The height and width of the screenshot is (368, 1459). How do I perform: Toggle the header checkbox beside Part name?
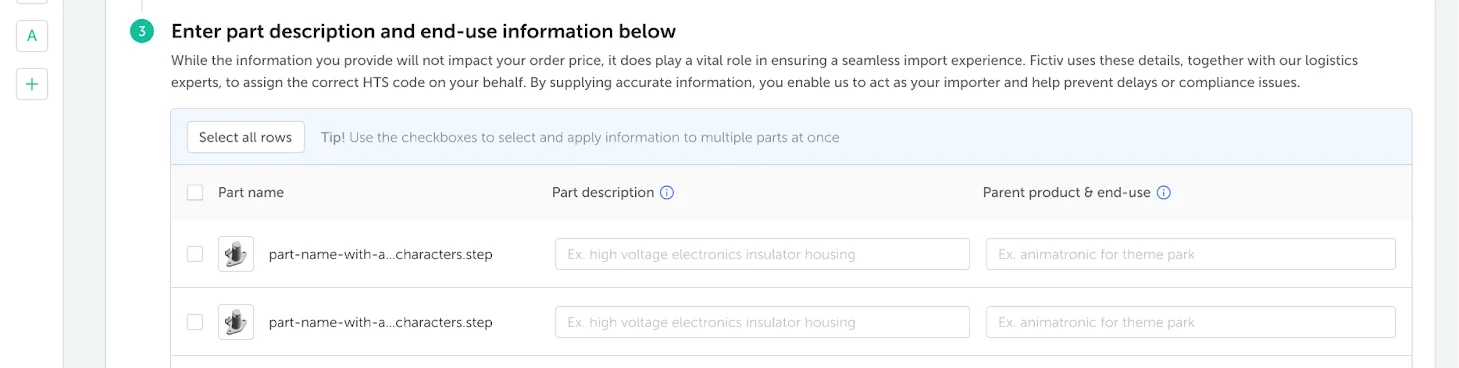click(195, 192)
